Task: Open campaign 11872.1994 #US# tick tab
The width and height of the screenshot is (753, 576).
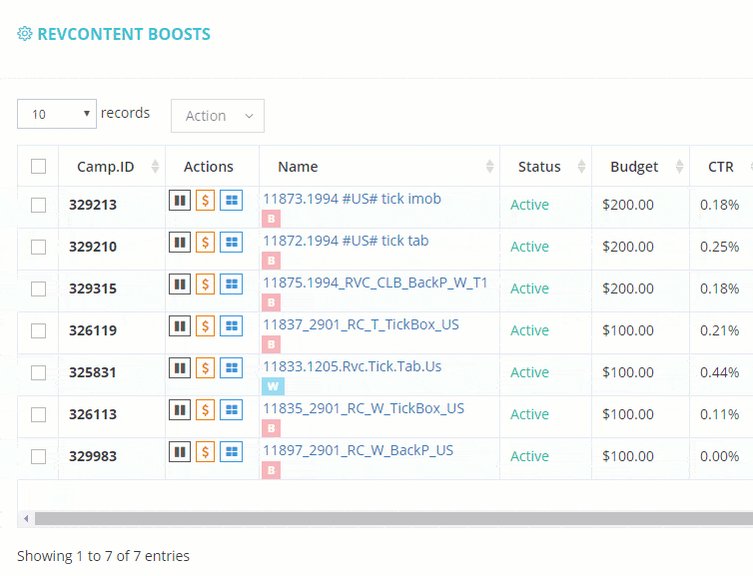Action: [x=346, y=240]
